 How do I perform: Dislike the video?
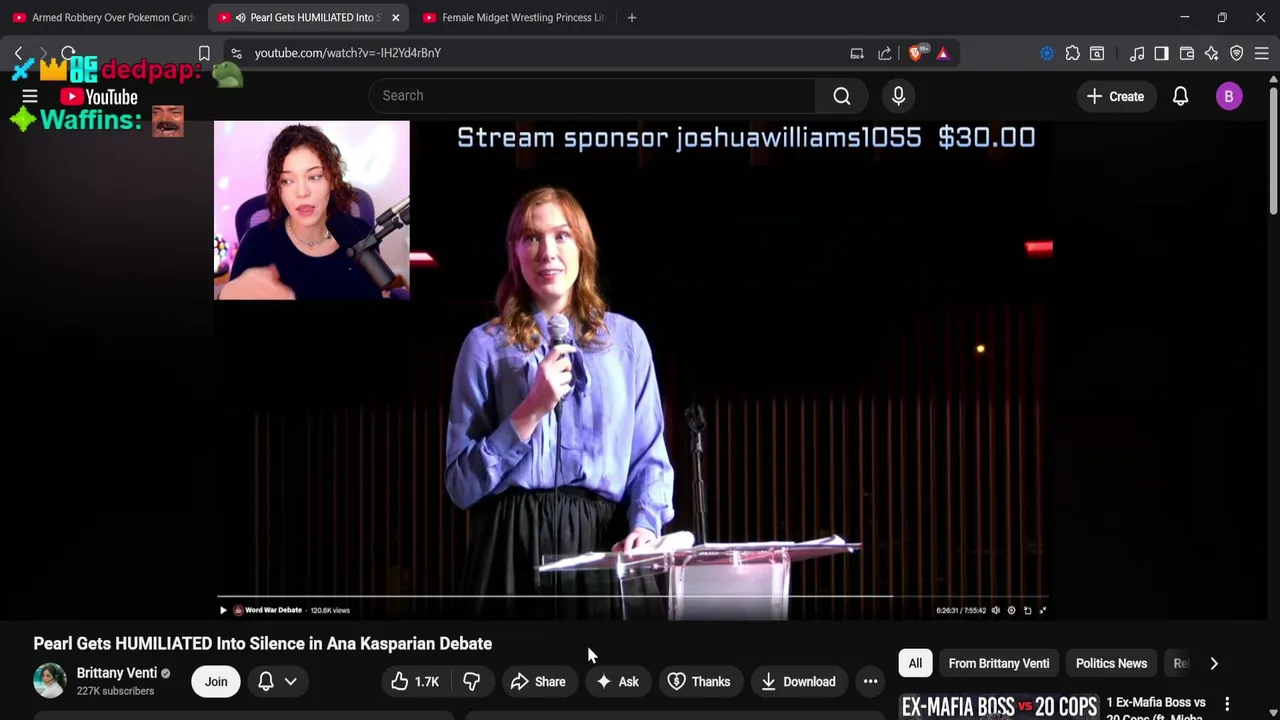[471, 681]
